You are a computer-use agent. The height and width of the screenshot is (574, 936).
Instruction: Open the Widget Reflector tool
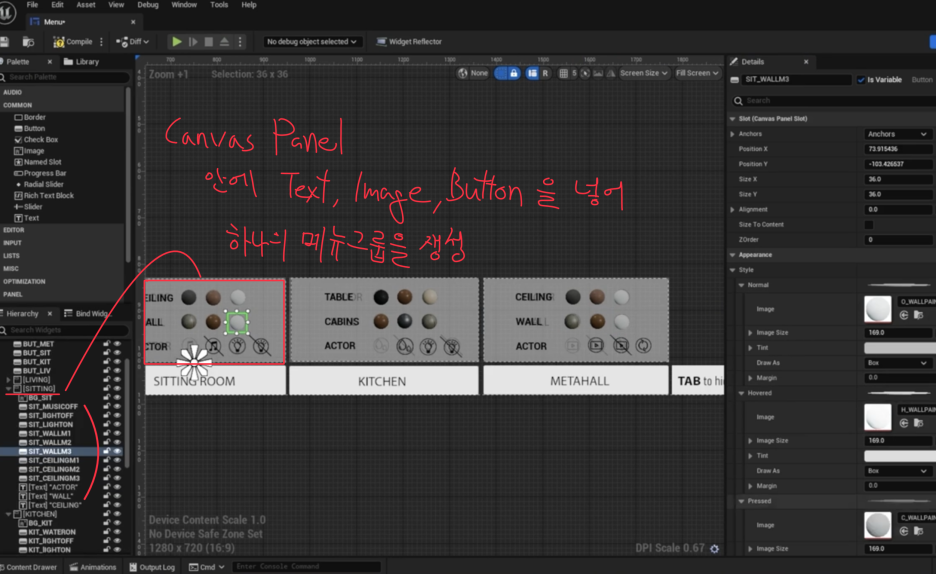tap(409, 42)
